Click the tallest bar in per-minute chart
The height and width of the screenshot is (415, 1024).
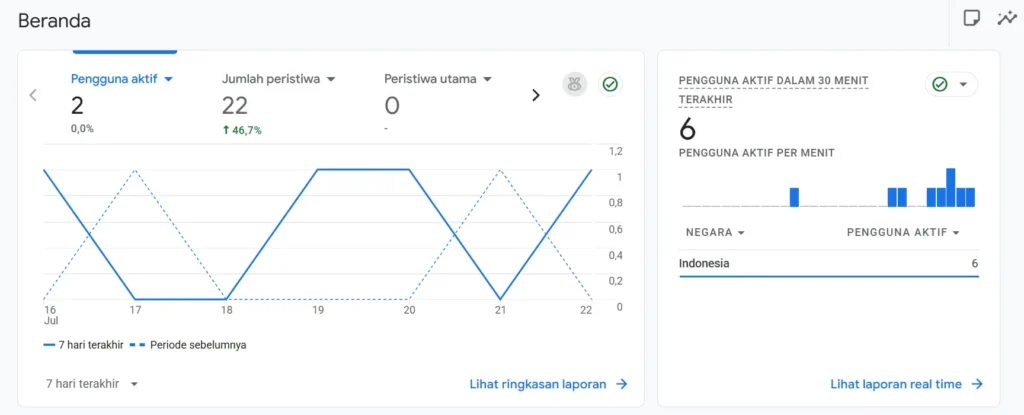click(951, 188)
